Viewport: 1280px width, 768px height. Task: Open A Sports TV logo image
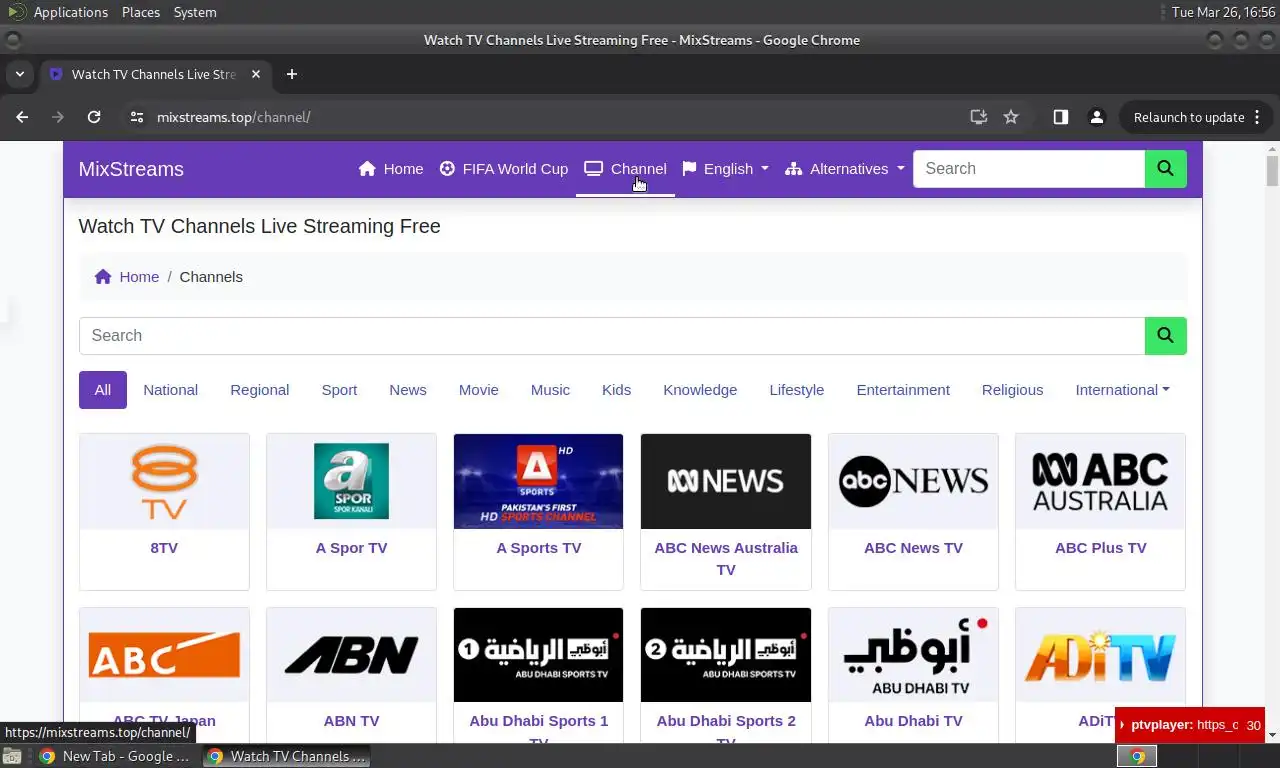[x=538, y=481]
